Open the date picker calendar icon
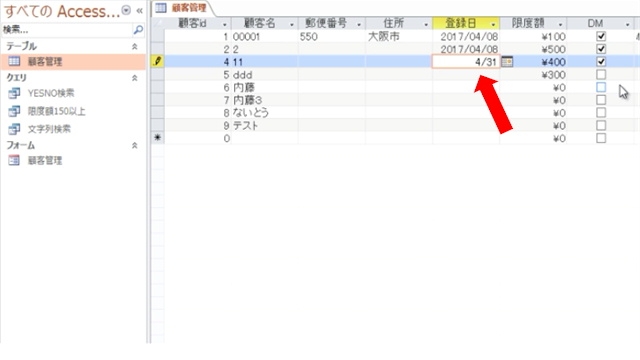Screen dimensions: 640x360 (x=507, y=62)
